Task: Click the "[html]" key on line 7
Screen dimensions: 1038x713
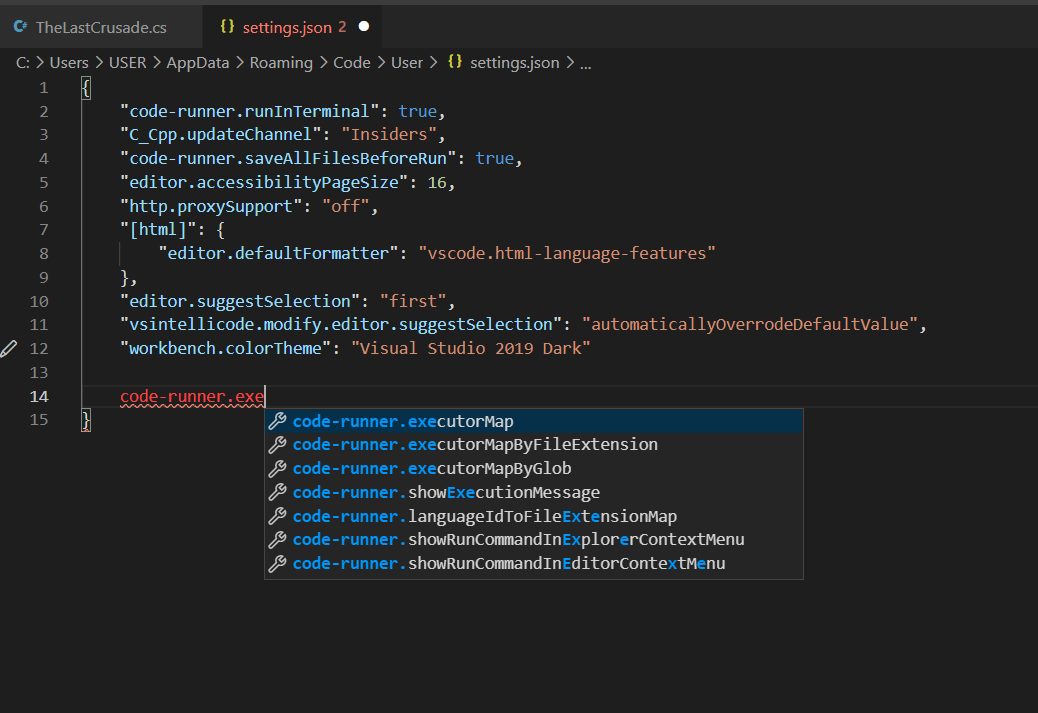Action: (x=158, y=230)
